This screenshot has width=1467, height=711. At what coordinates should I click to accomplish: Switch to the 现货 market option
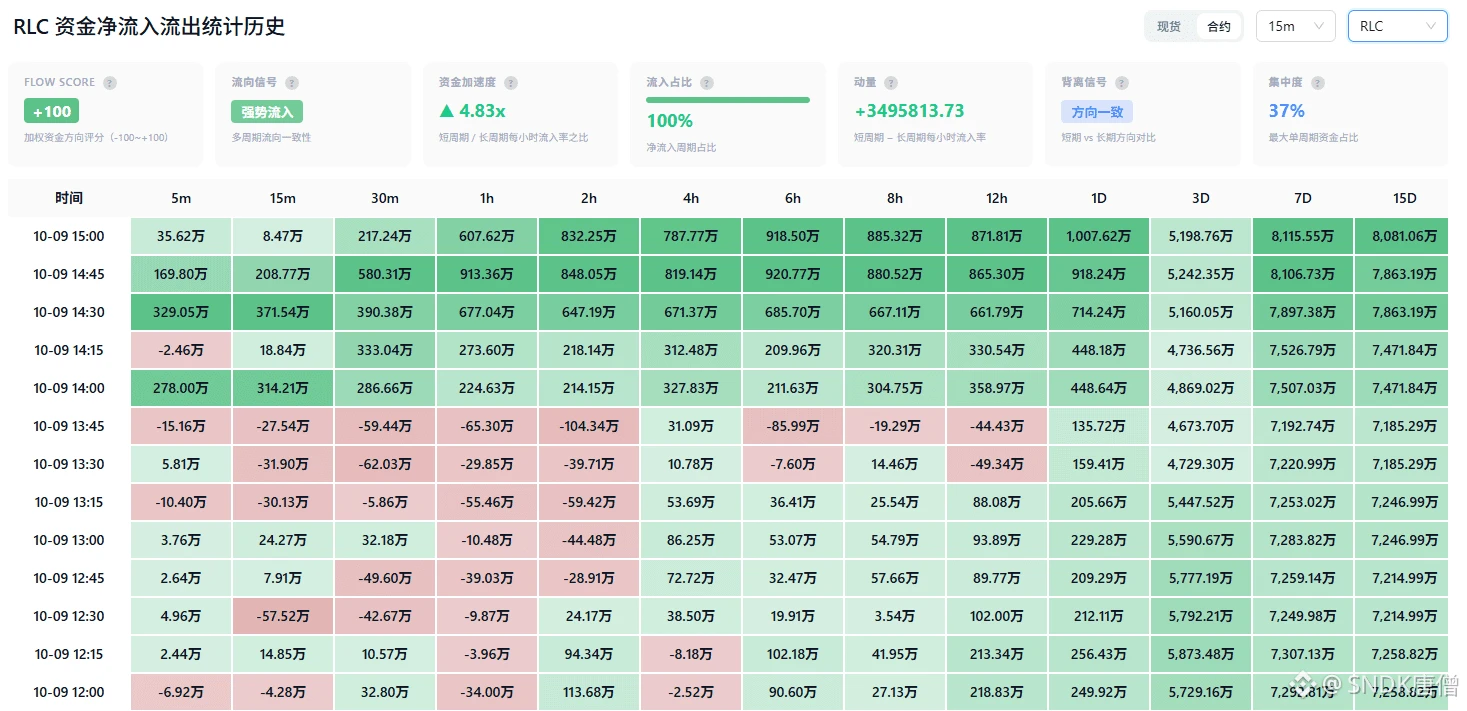(1169, 27)
